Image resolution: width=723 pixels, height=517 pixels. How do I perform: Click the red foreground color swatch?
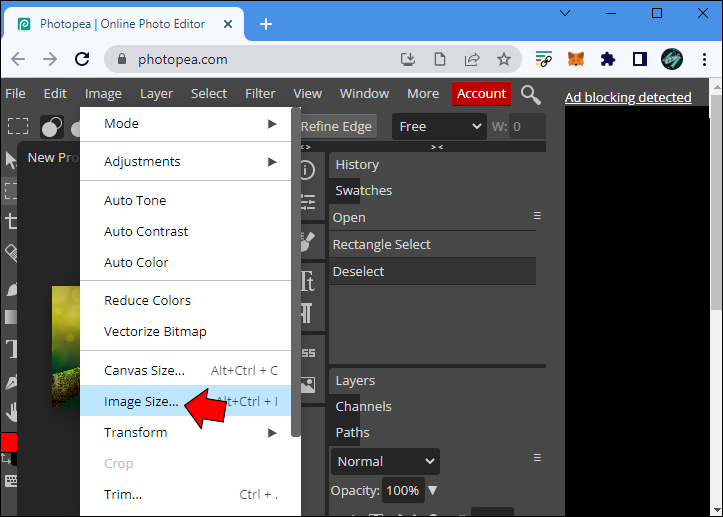[8, 442]
